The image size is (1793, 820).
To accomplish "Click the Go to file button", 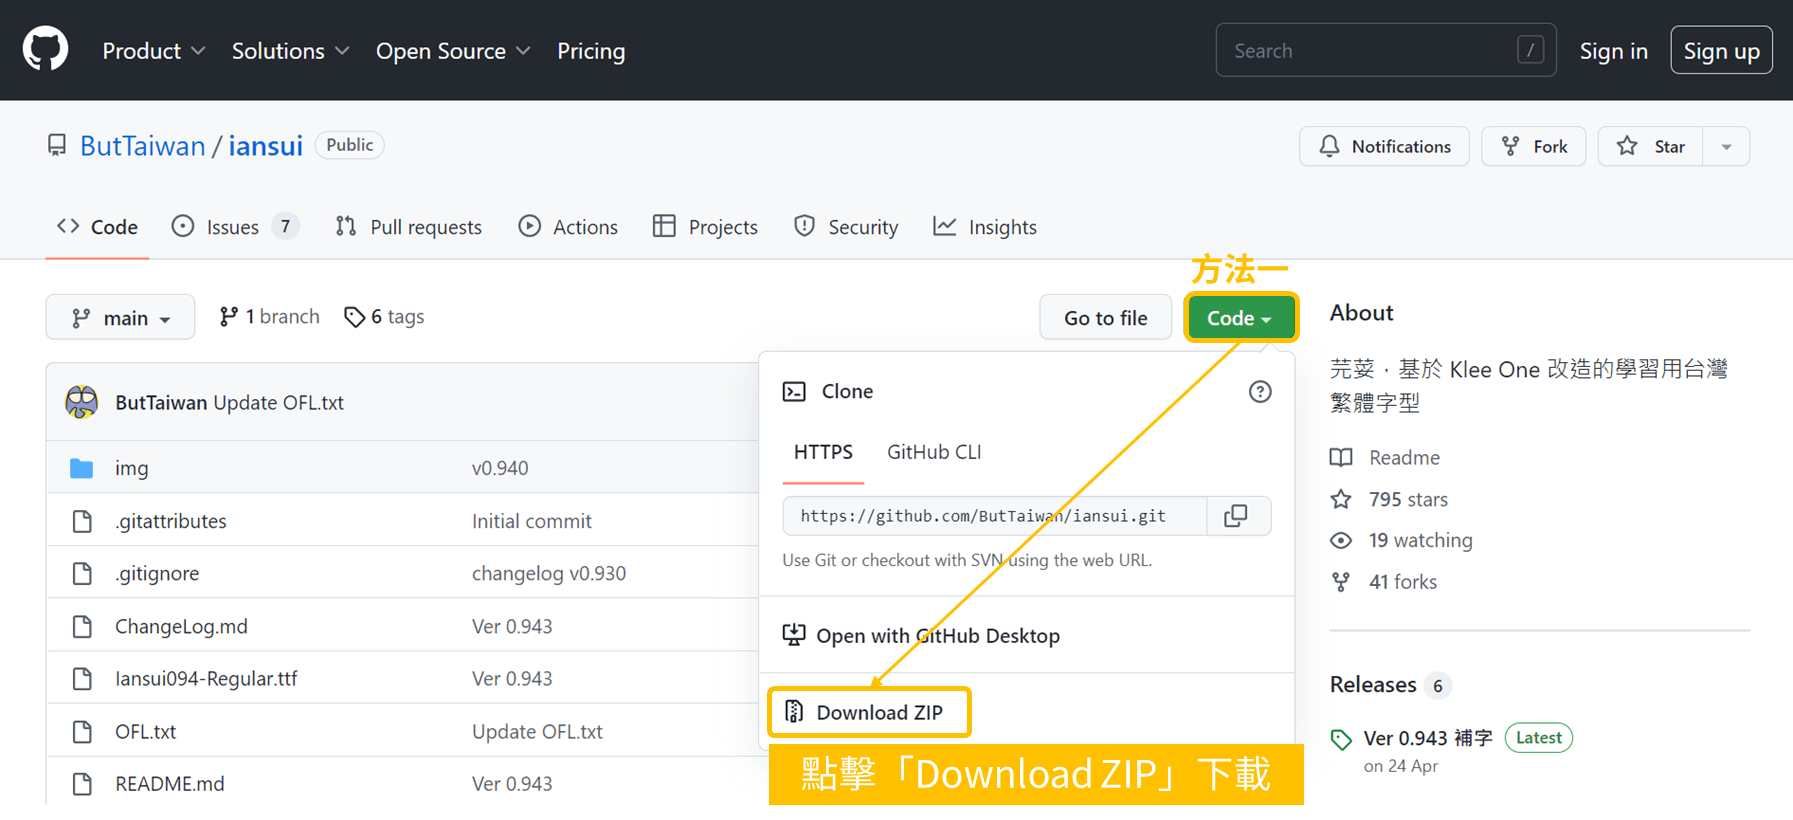I will [x=1105, y=318].
